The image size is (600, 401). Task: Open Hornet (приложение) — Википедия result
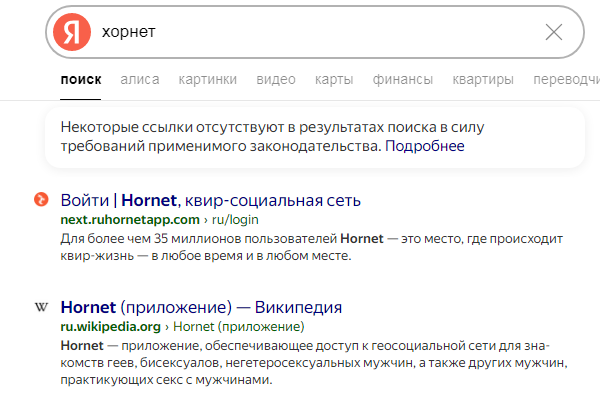pyautogui.click(x=201, y=307)
